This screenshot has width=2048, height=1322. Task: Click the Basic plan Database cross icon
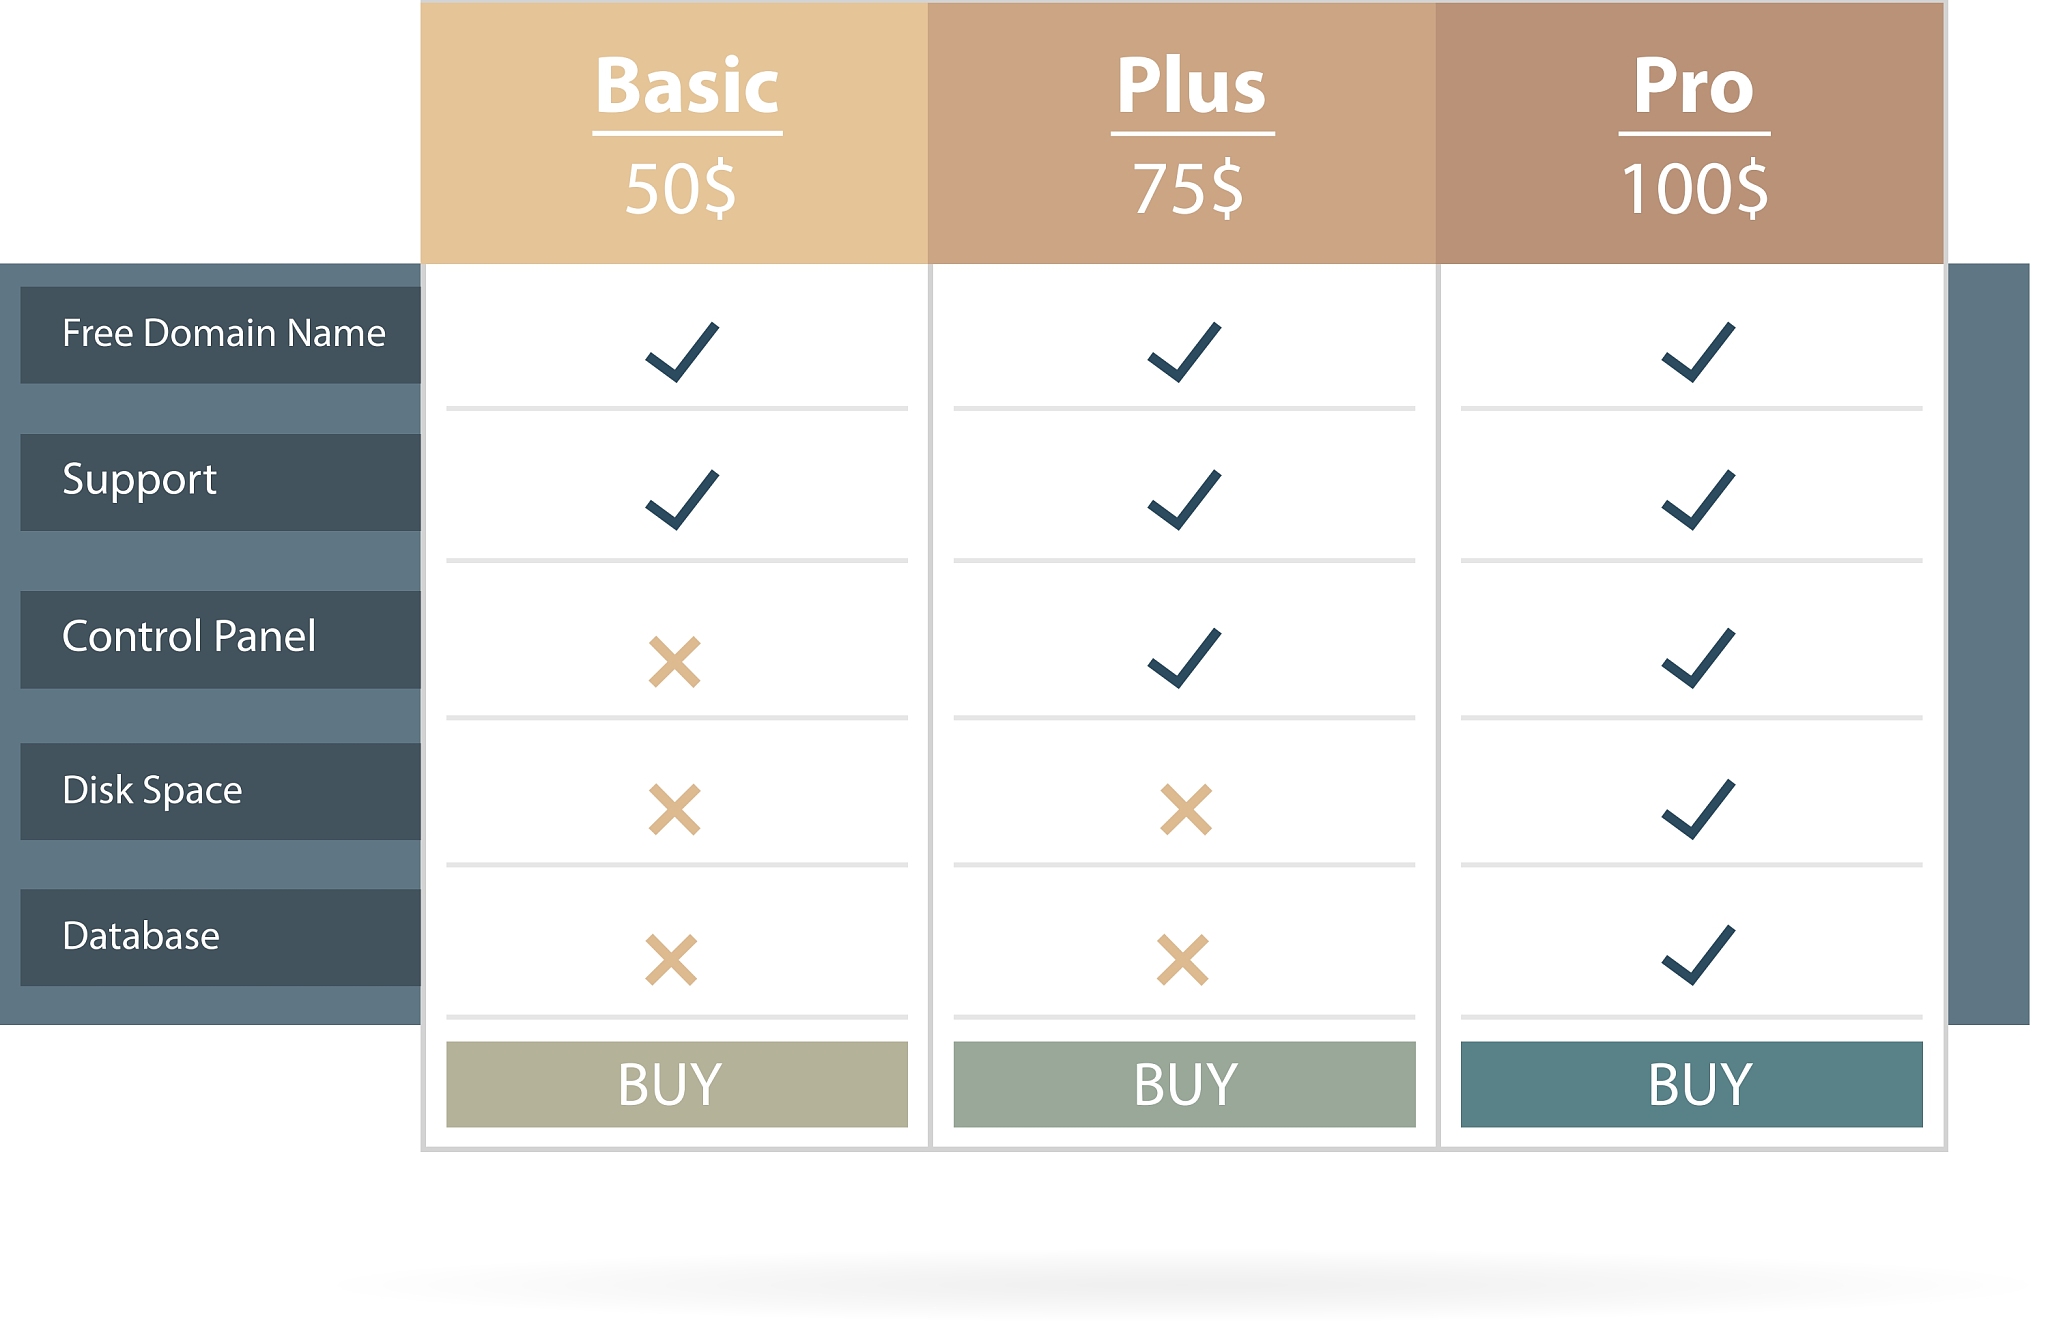click(671, 959)
